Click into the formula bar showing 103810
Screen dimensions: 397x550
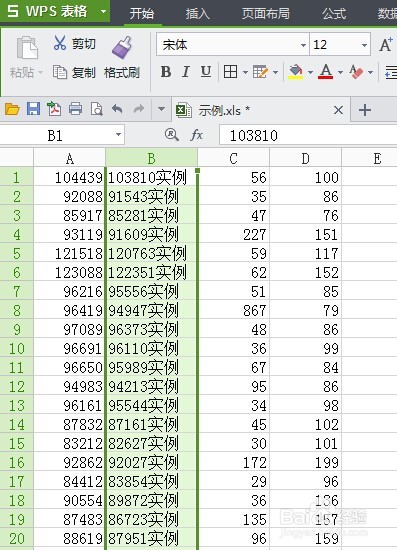[x=308, y=135]
